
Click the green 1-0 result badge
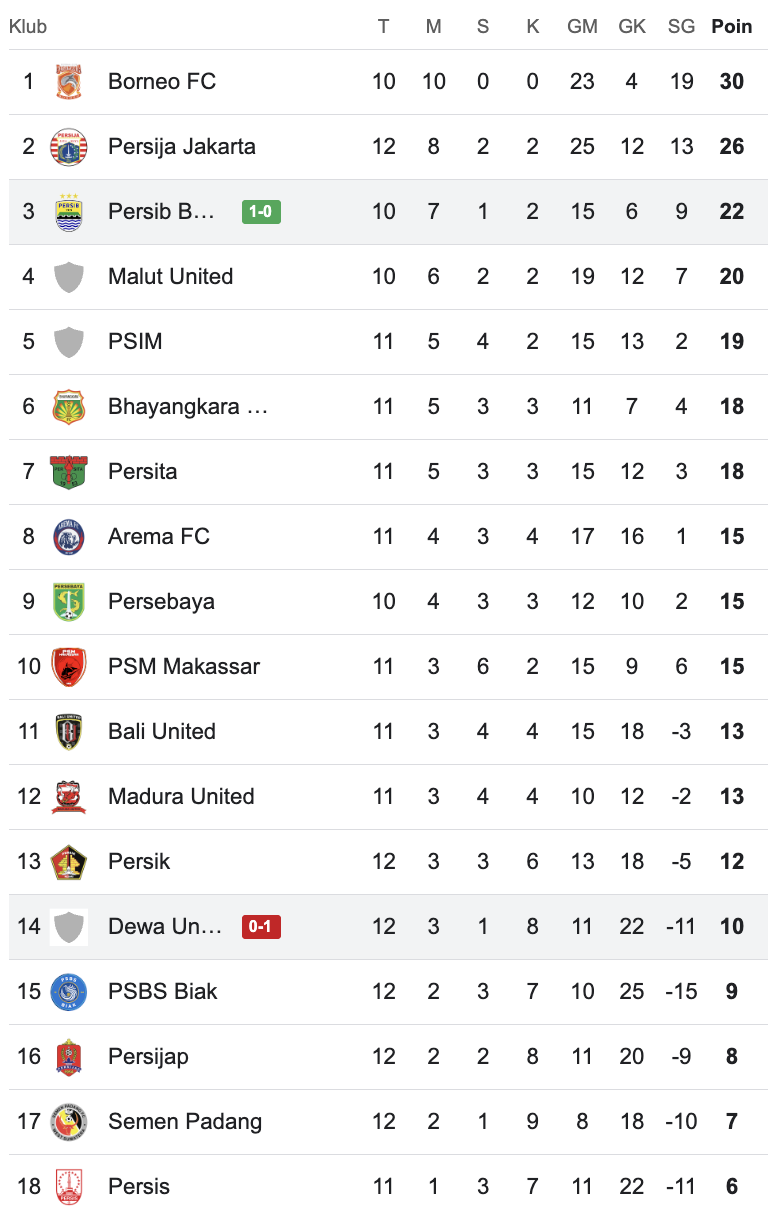(261, 211)
